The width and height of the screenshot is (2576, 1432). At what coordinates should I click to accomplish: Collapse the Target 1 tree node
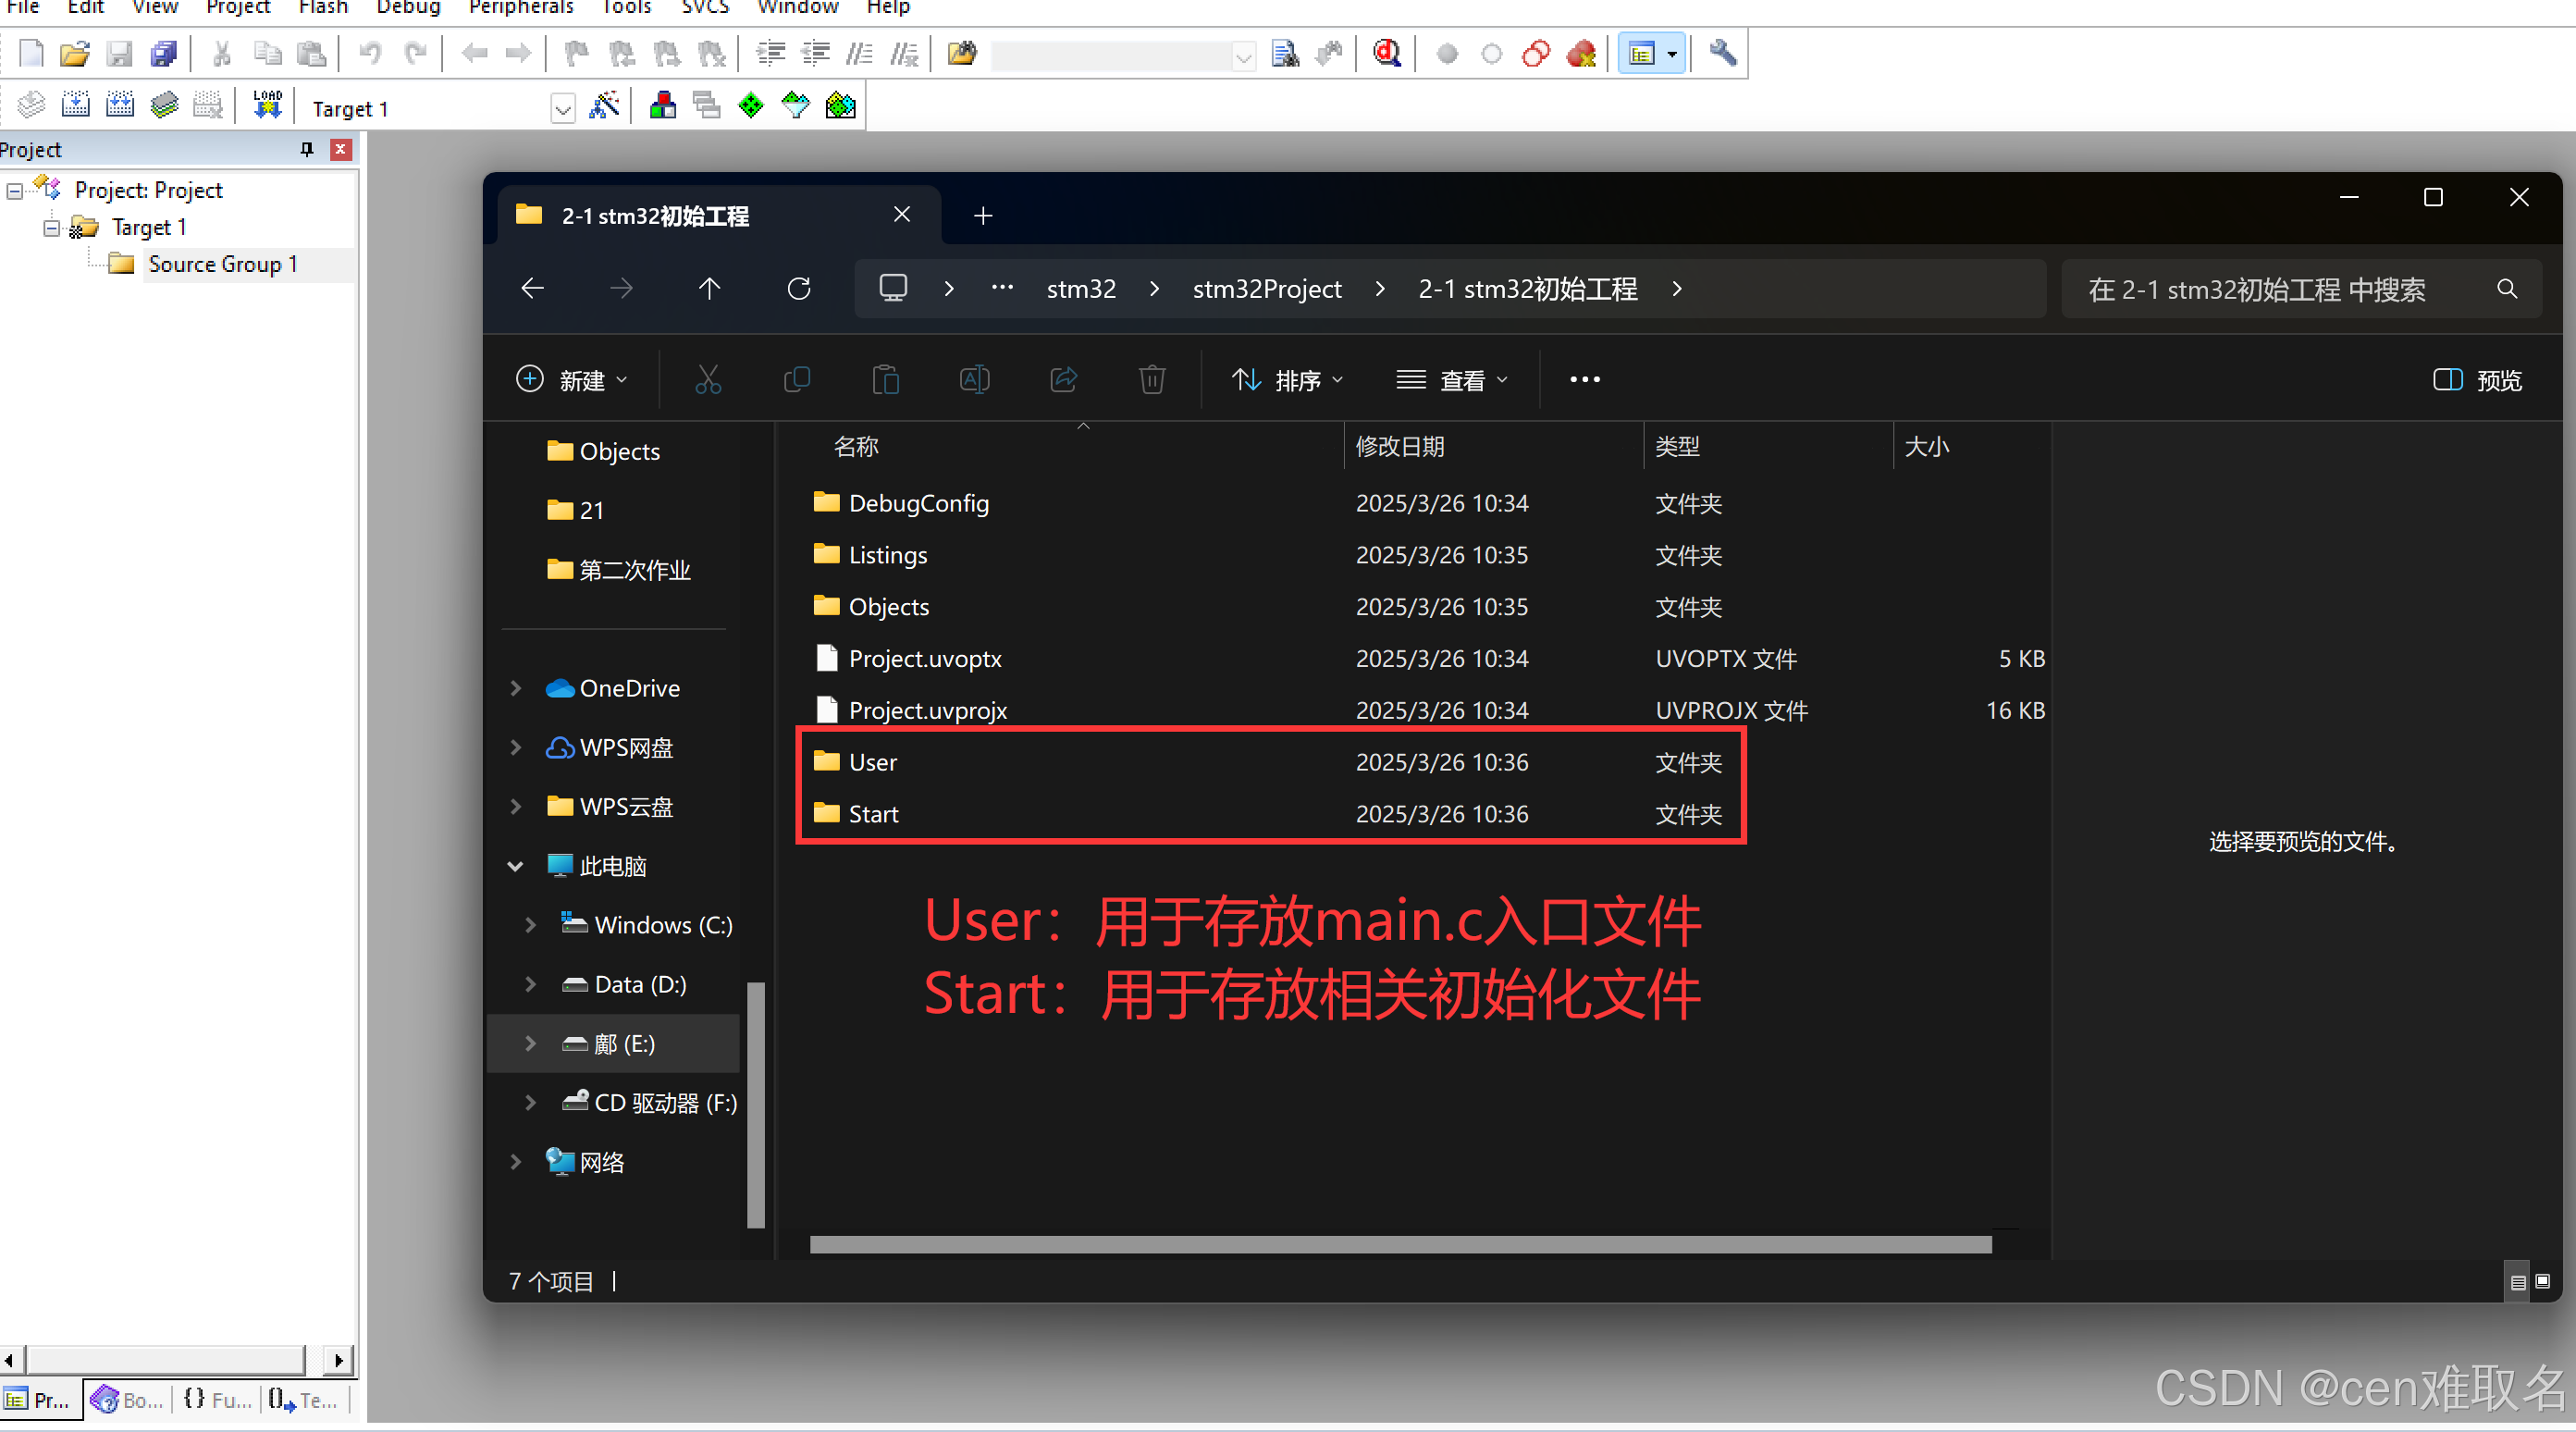pos(52,228)
